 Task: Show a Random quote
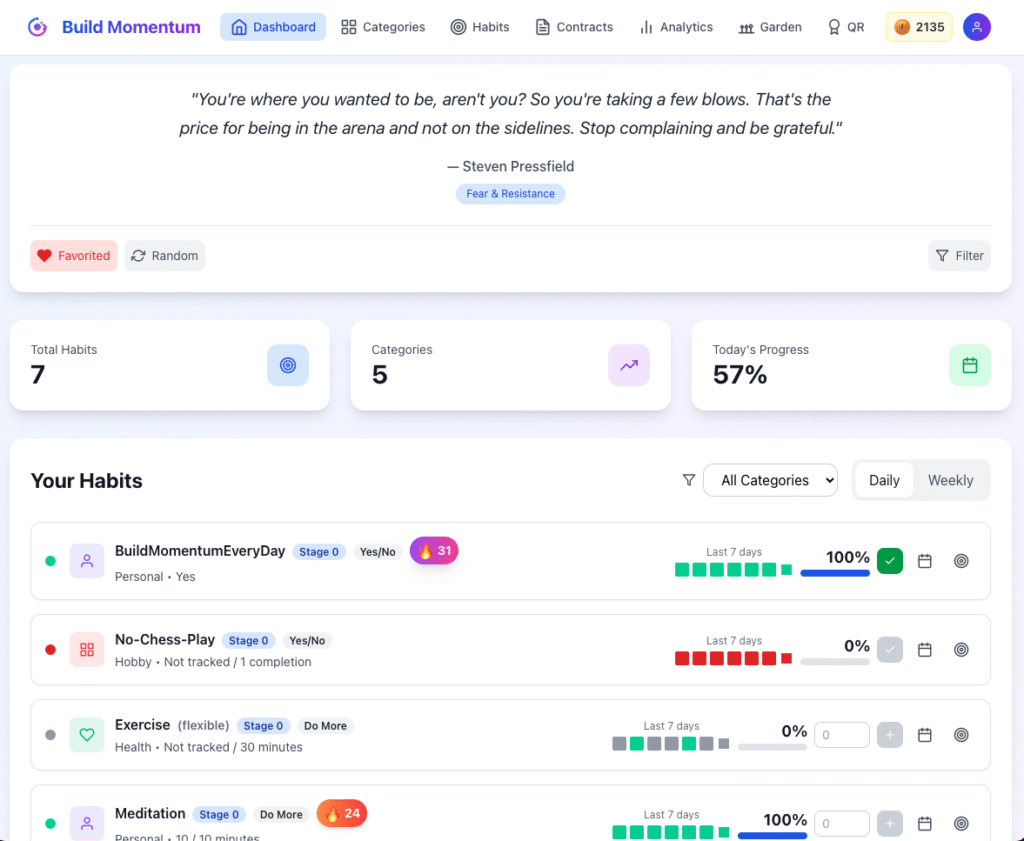point(165,256)
